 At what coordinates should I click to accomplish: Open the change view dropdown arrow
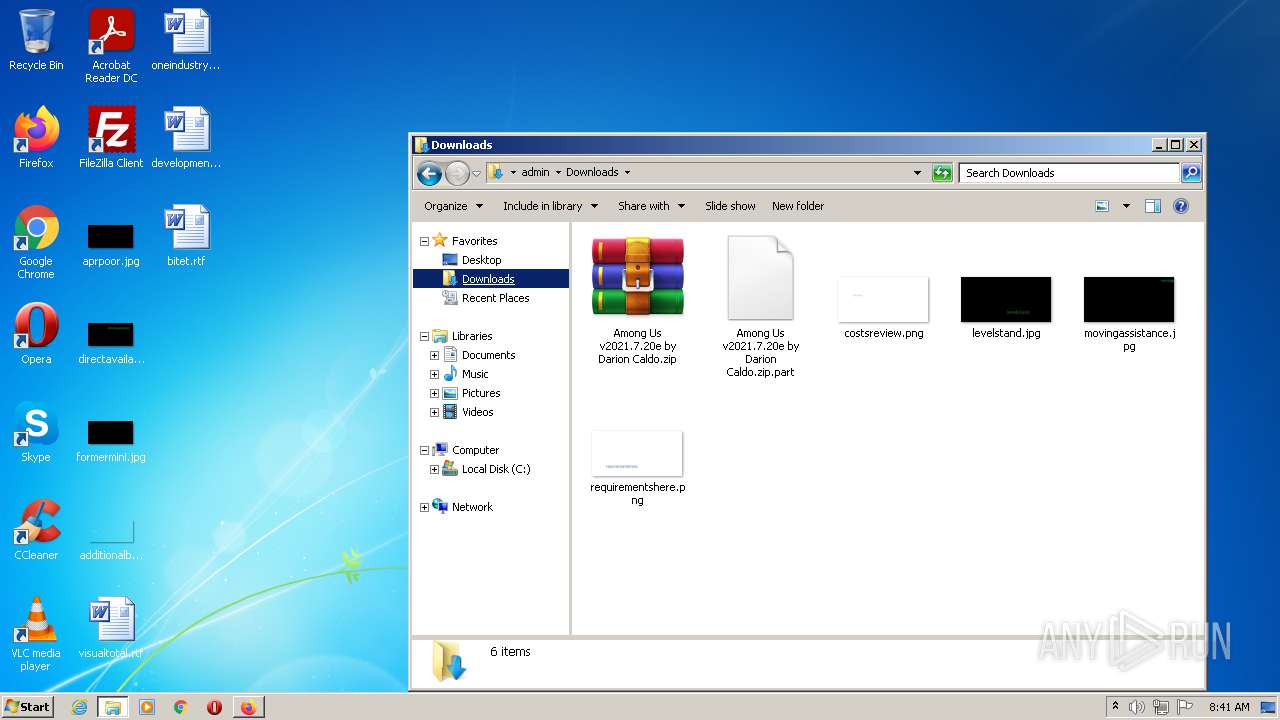click(x=1126, y=206)
